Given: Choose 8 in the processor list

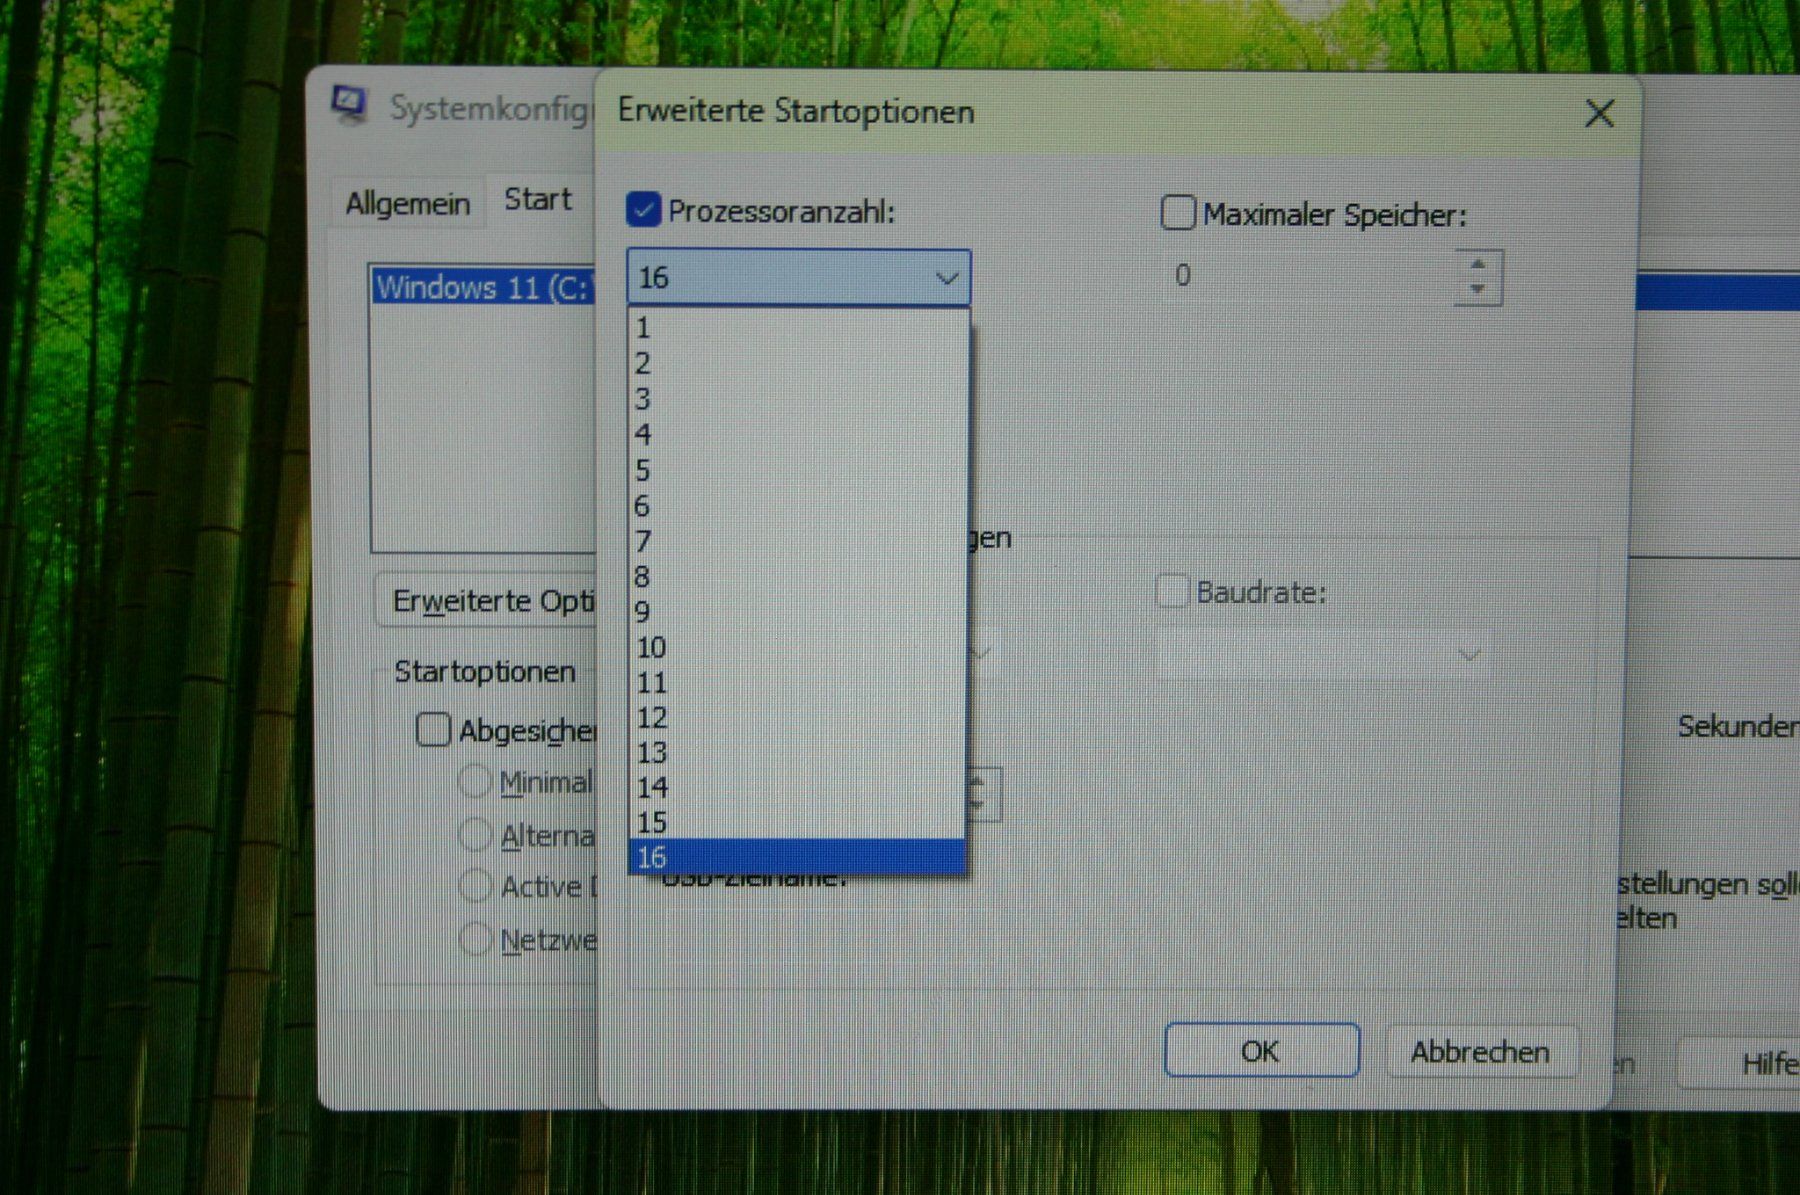Looking at the screenshot, I should click(x=798, y=577).
